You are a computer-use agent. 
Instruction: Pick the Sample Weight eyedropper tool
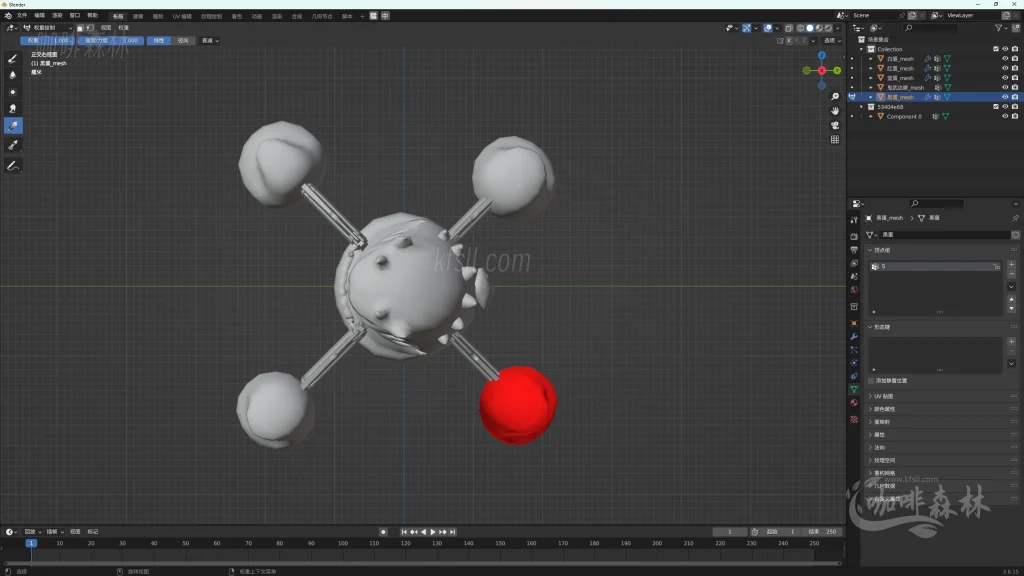[x=14, y=145]
